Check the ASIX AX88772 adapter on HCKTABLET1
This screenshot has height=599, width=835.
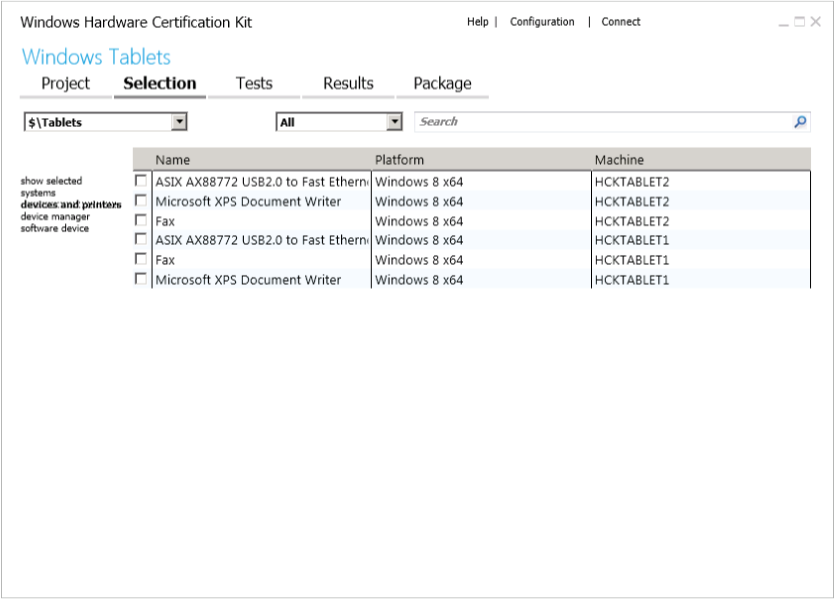[143, 240]
